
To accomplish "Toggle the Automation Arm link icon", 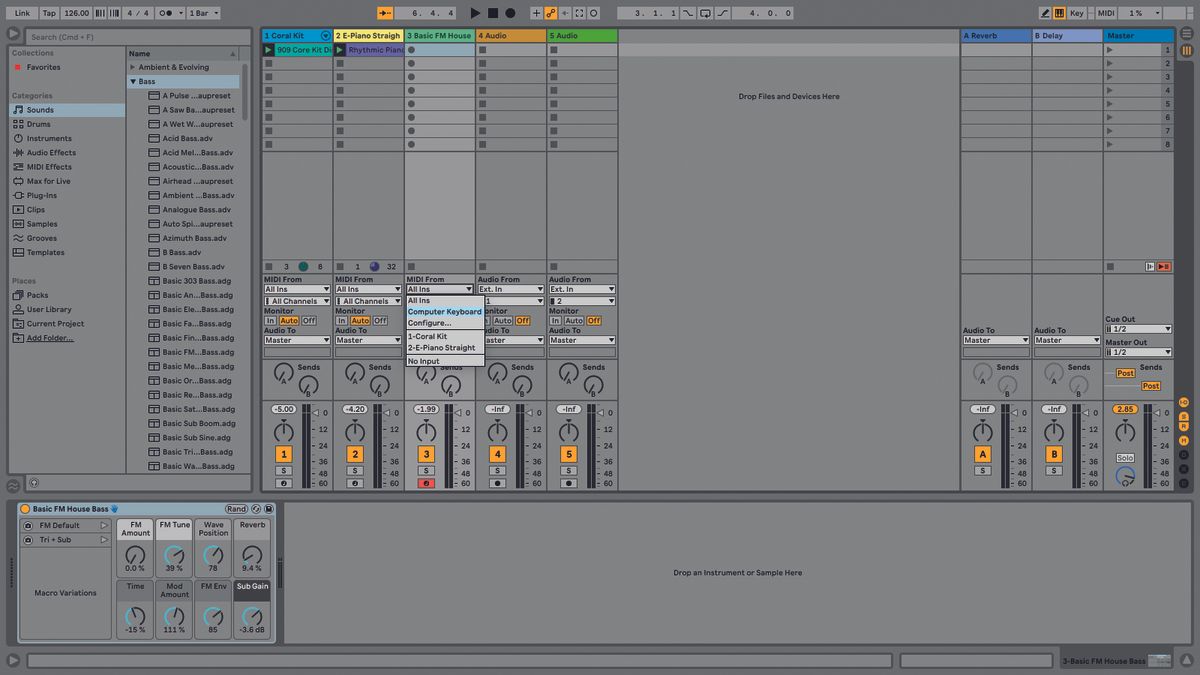I will click(x=551, y=13).
